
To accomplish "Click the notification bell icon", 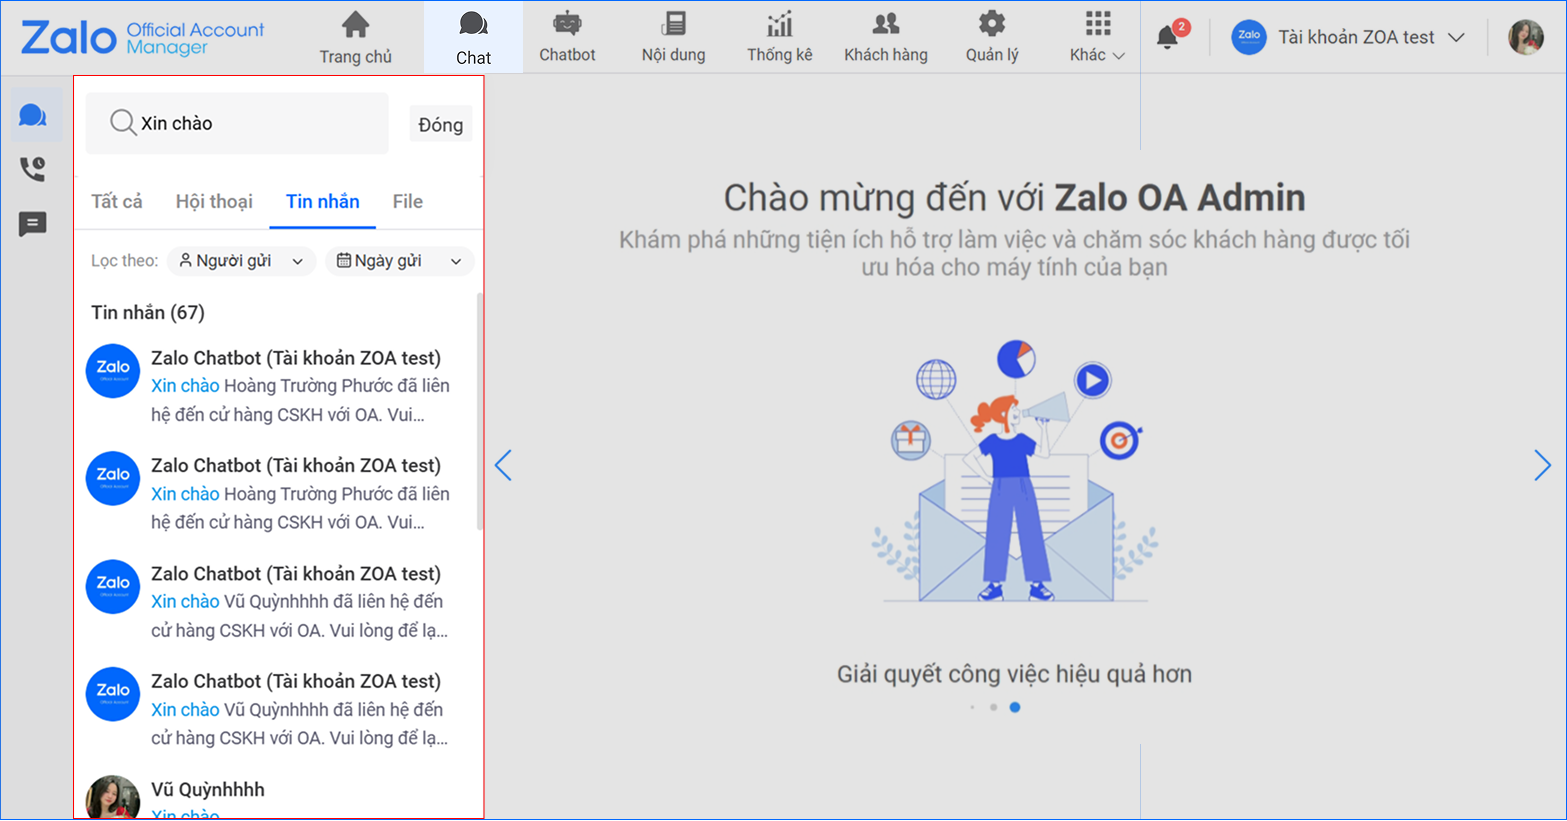I will tap(1167, 37).
